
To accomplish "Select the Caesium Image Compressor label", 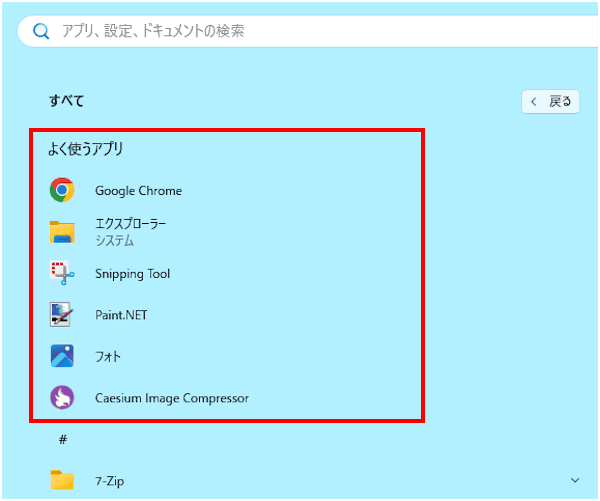I will click(x=172, y=398).
